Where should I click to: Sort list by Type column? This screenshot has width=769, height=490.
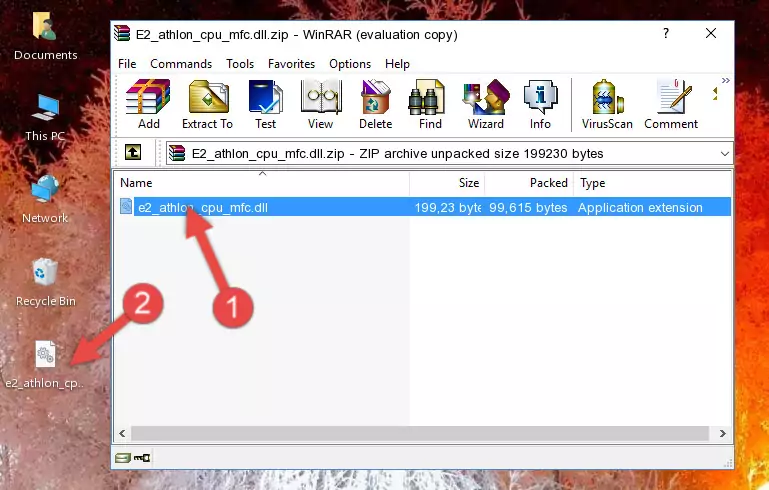click(x=652, y=183)
